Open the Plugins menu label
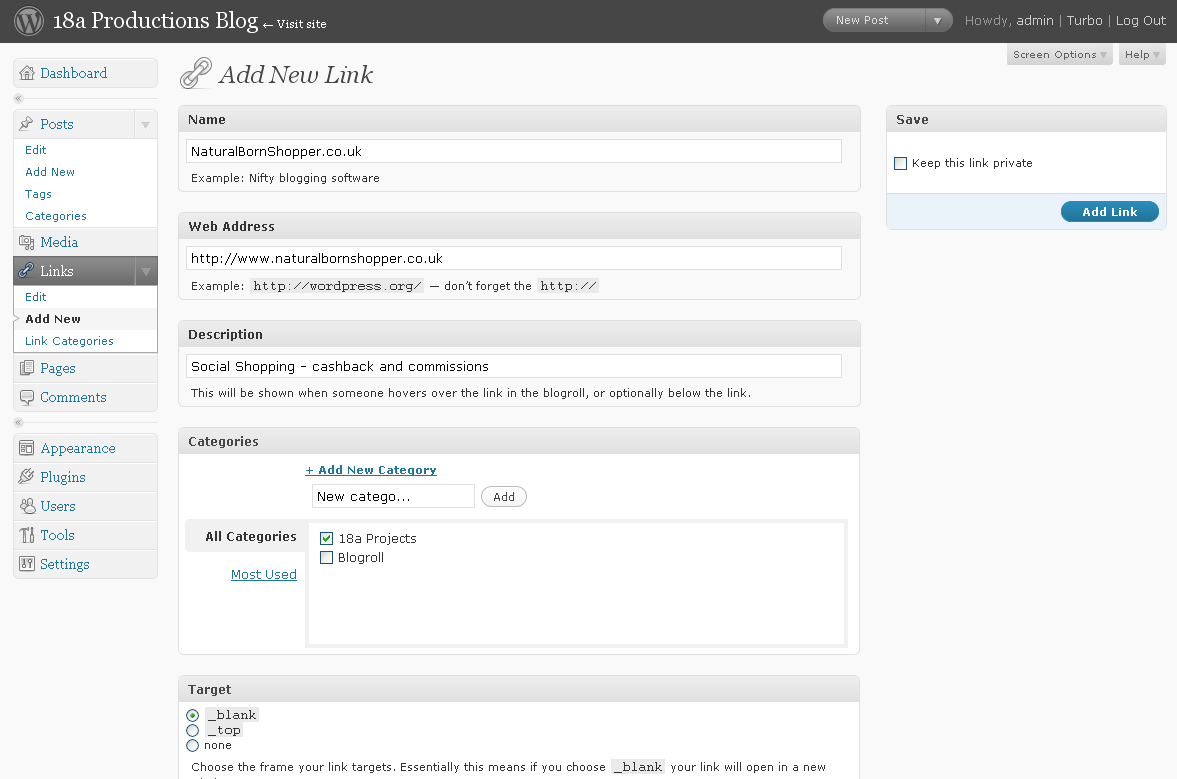This screenshot has width=1177, height=779. tap(63, 477)
